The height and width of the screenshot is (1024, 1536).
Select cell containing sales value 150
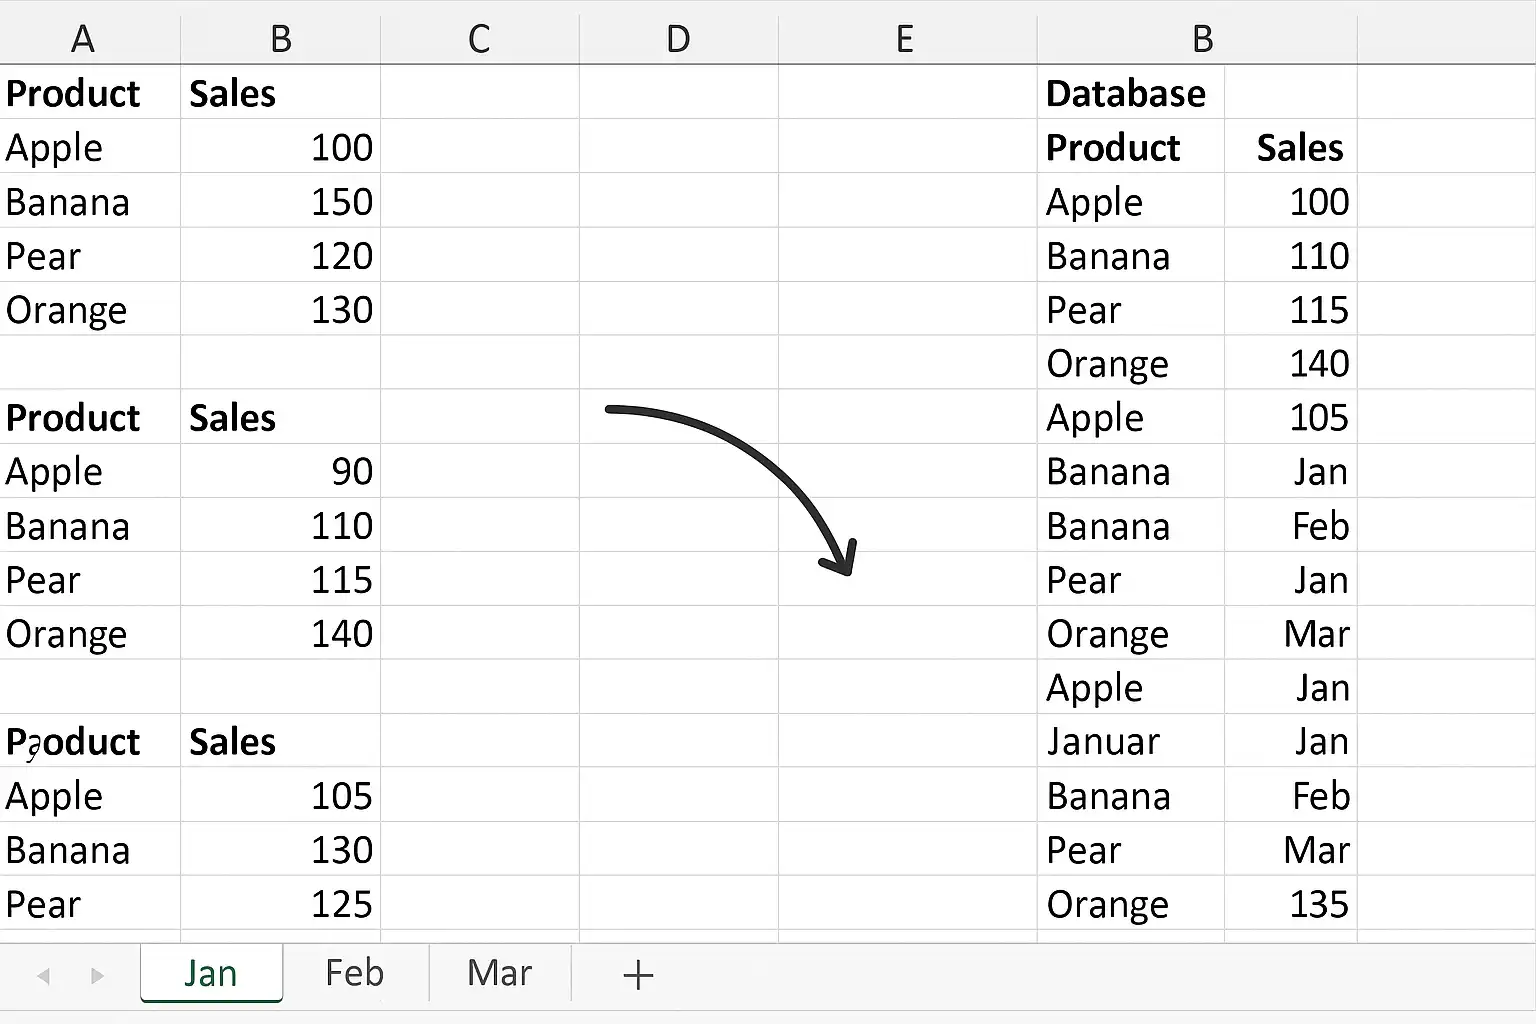(x=280, y=202)
